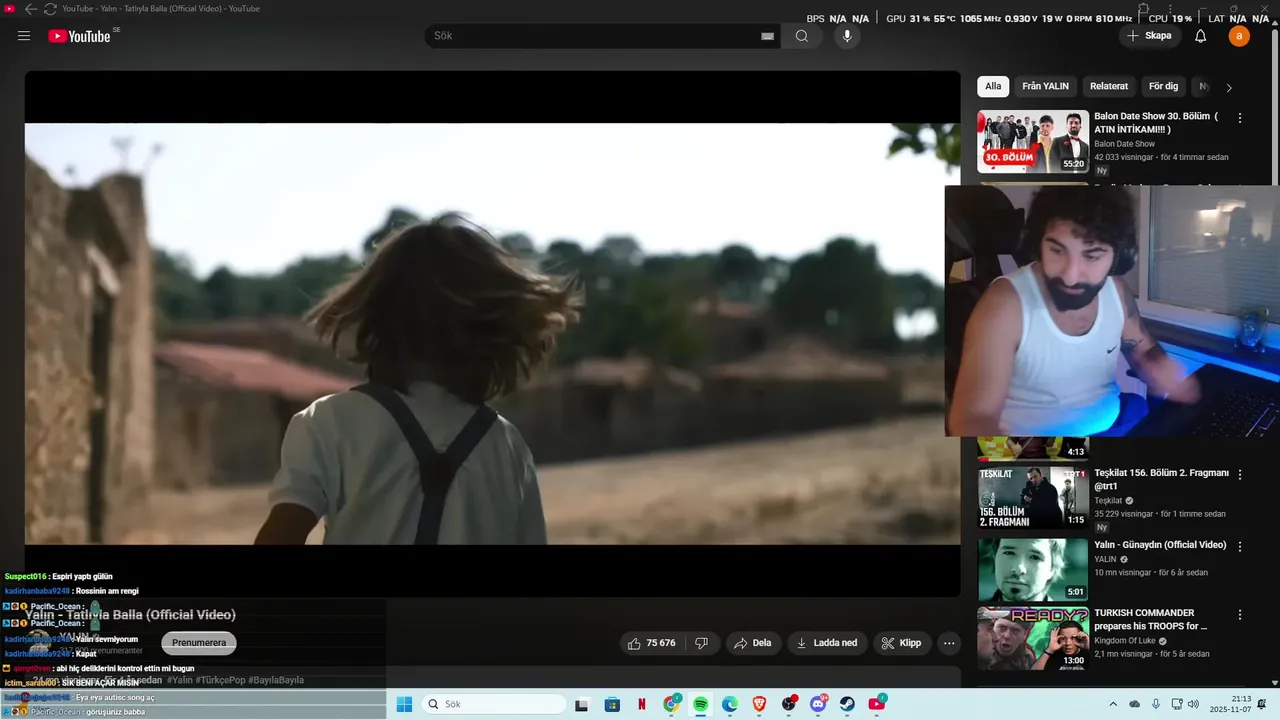Open more actions three-dot menu below video

[949, 643]
